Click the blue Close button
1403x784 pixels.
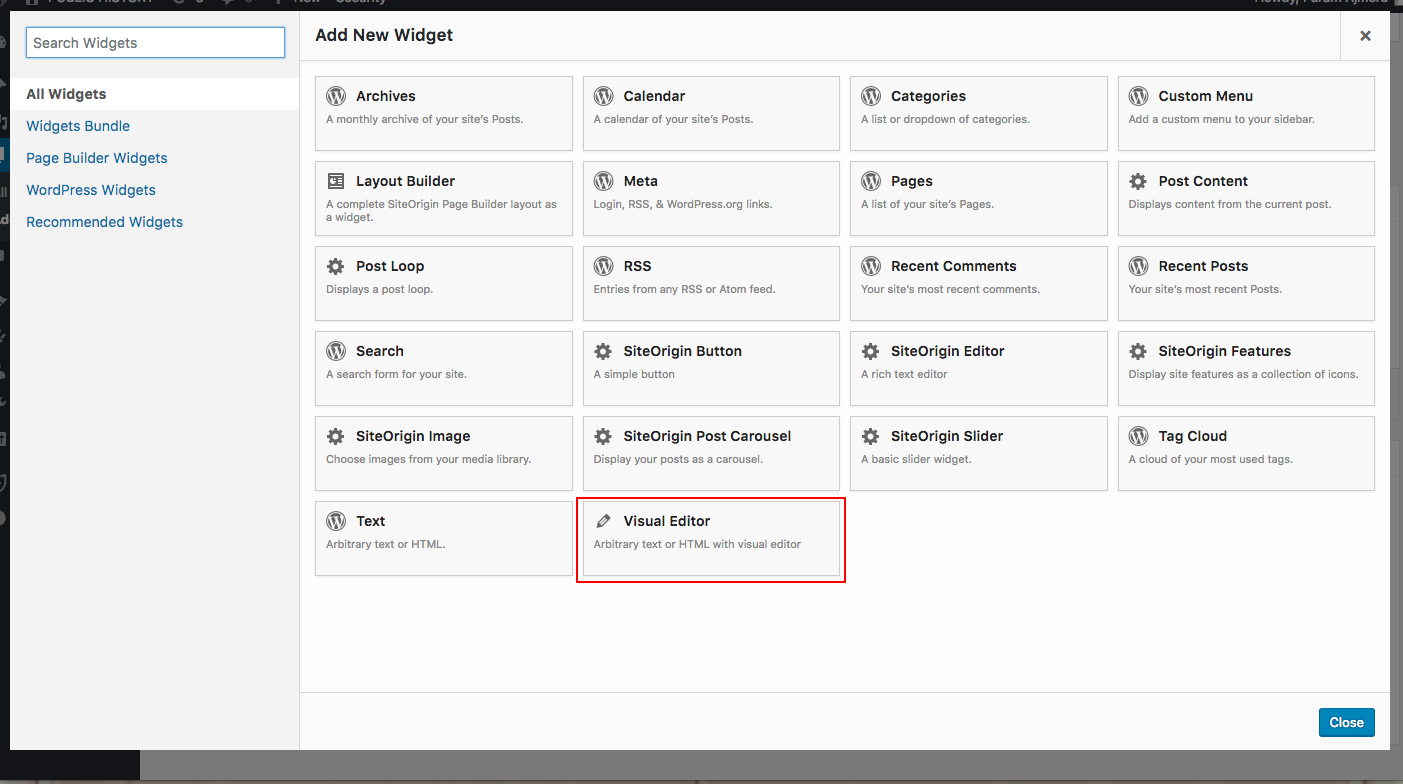[x=1346, y=722]
